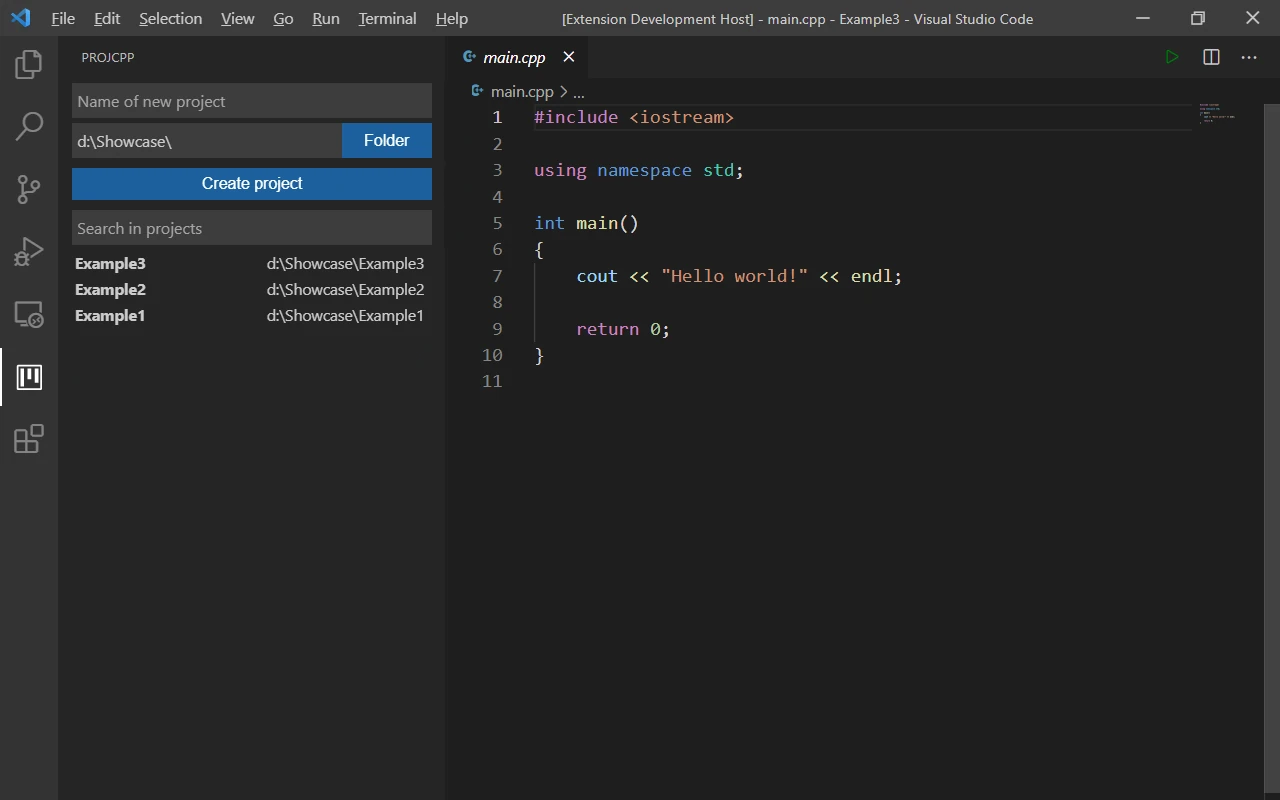
Task: Open the Run menu
Action: click(x=326, y=18)
